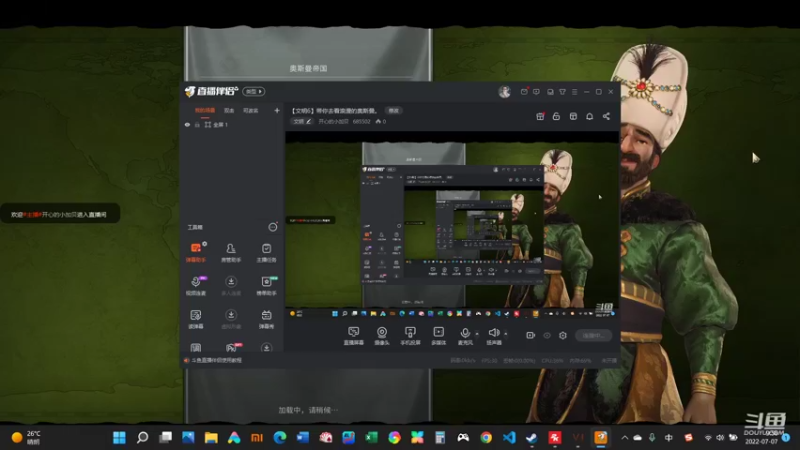
Task: Click the record camera icon in bottom bar
Action: click(531, 335)
